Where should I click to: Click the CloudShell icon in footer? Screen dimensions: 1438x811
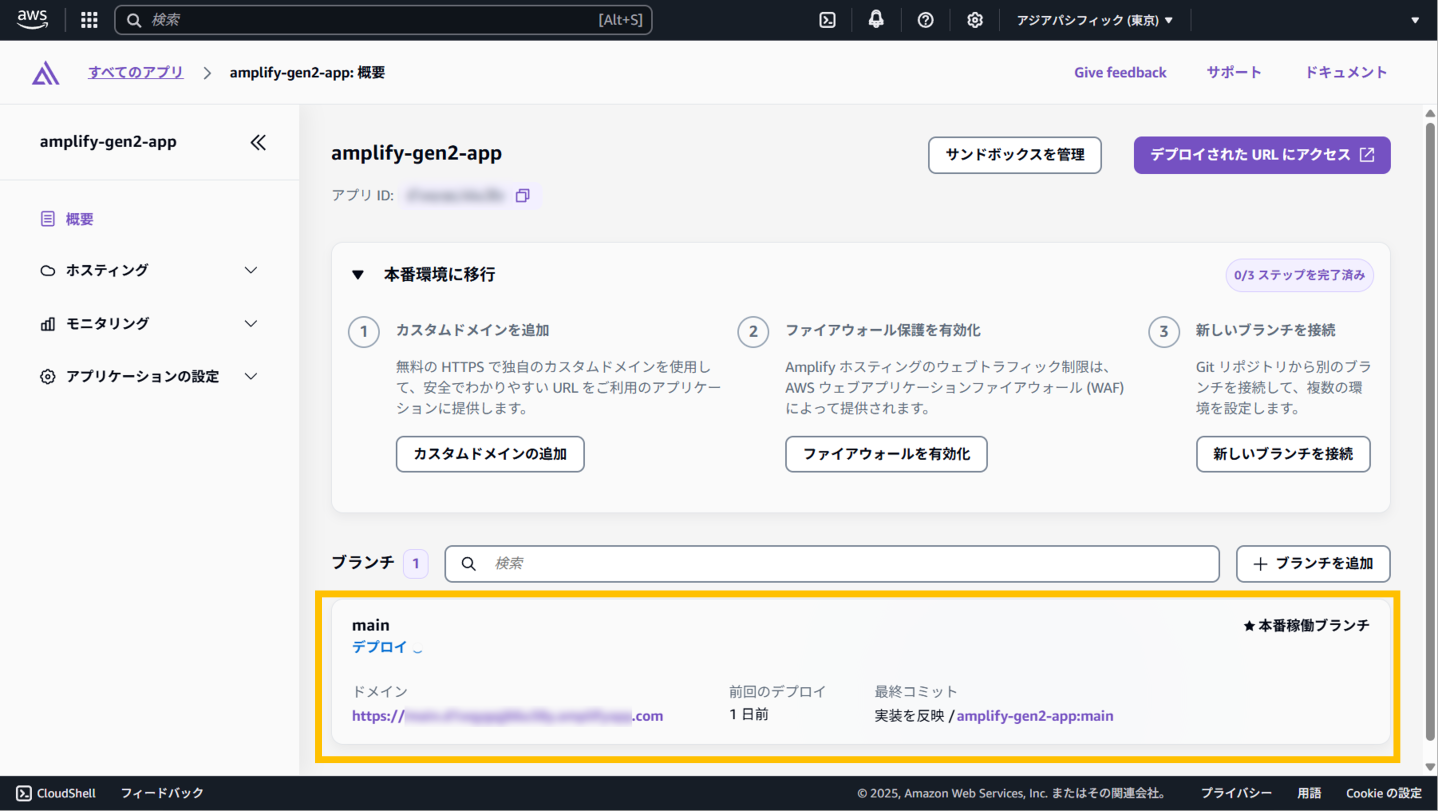tap(24, 793)
